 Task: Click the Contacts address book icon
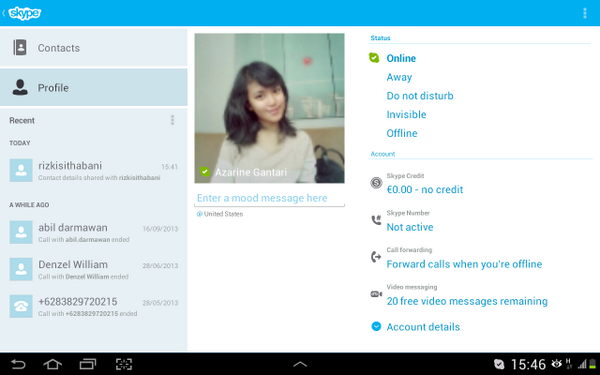coord(20,48)
